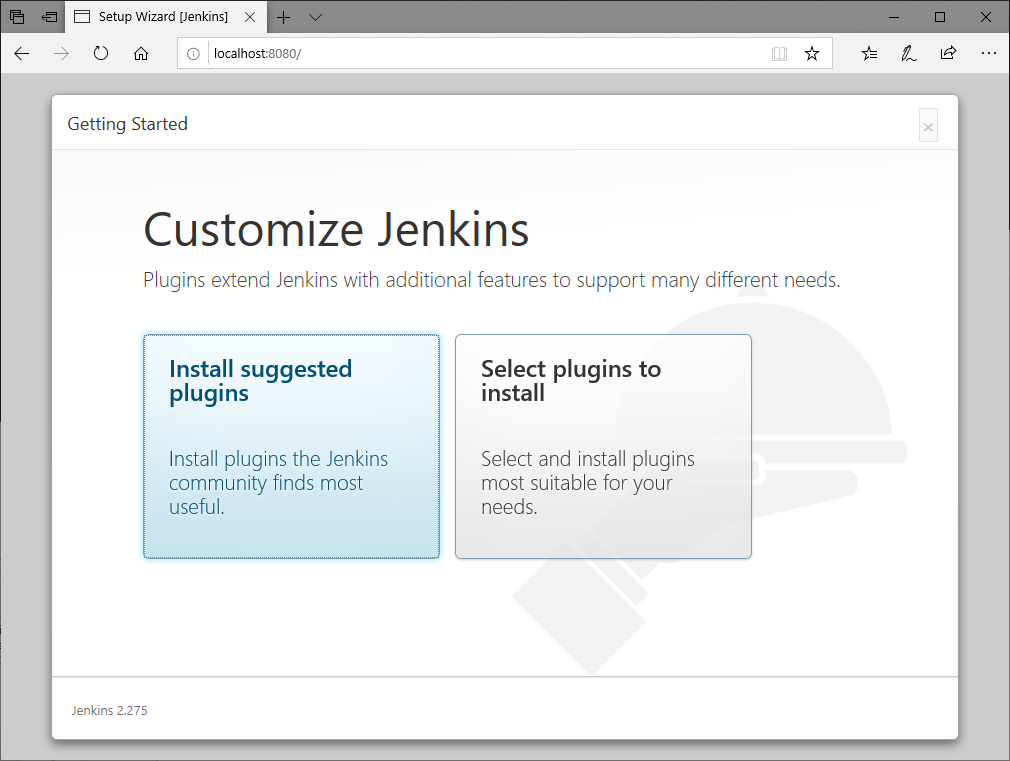
Task: Open a new browser tab
Action: pos(286,17)
